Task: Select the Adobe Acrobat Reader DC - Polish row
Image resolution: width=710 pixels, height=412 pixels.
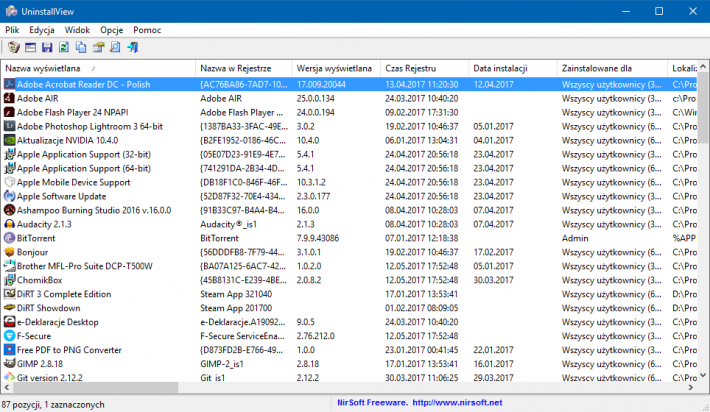Action: 349,85
